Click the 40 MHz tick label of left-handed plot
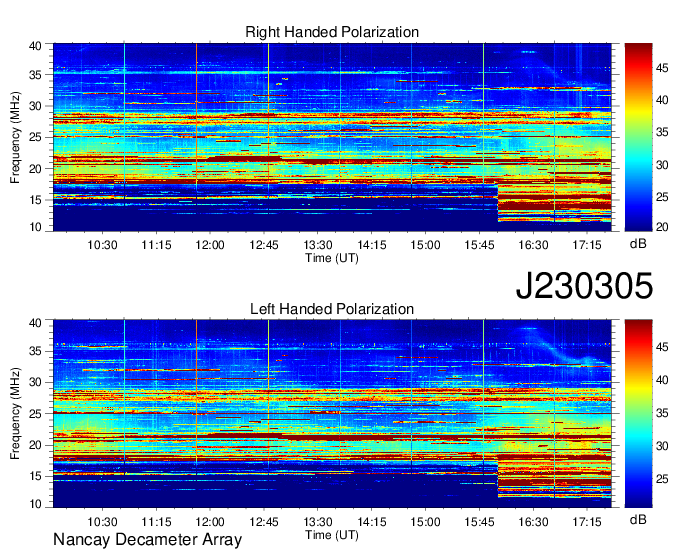Viewport: 680px width, 552px height. click(35, 323)
